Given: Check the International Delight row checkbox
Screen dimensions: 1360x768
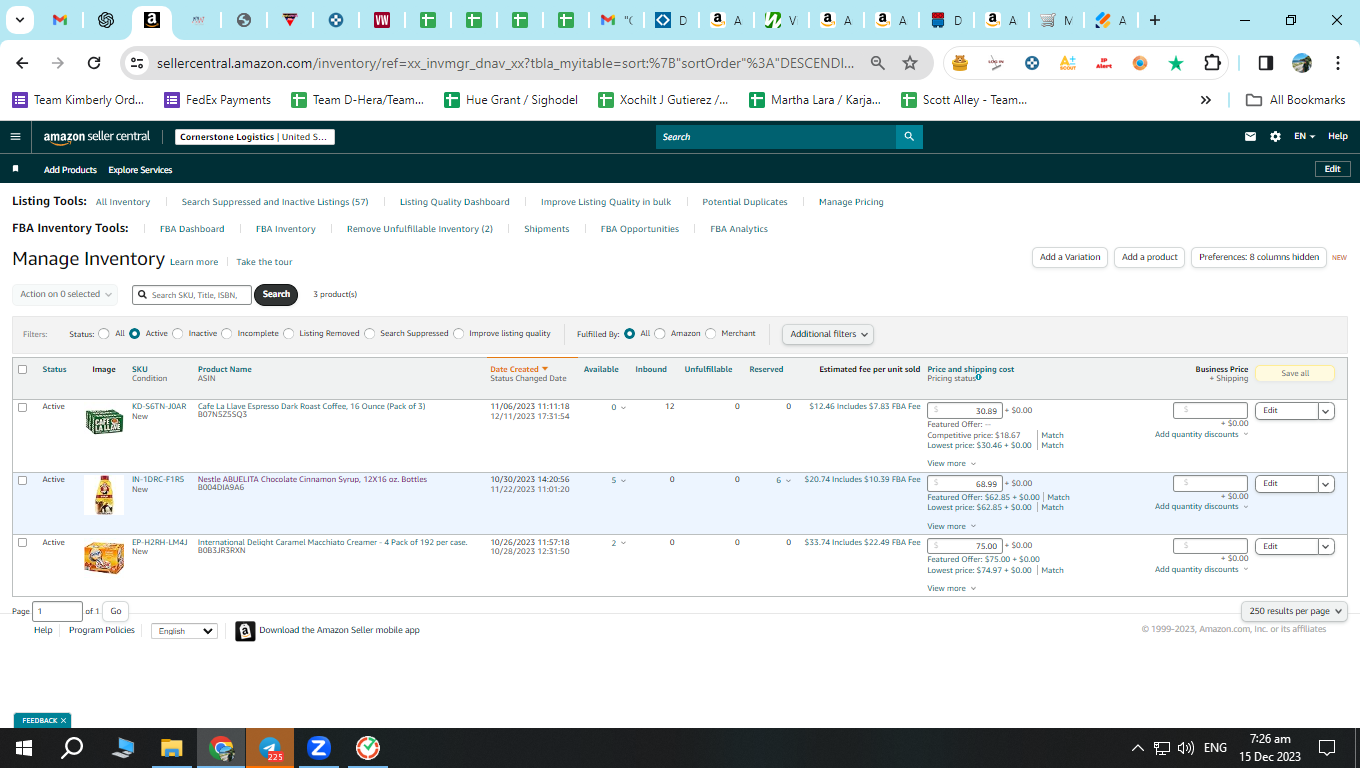Looking at the screenshot, I should coord(23,543).
